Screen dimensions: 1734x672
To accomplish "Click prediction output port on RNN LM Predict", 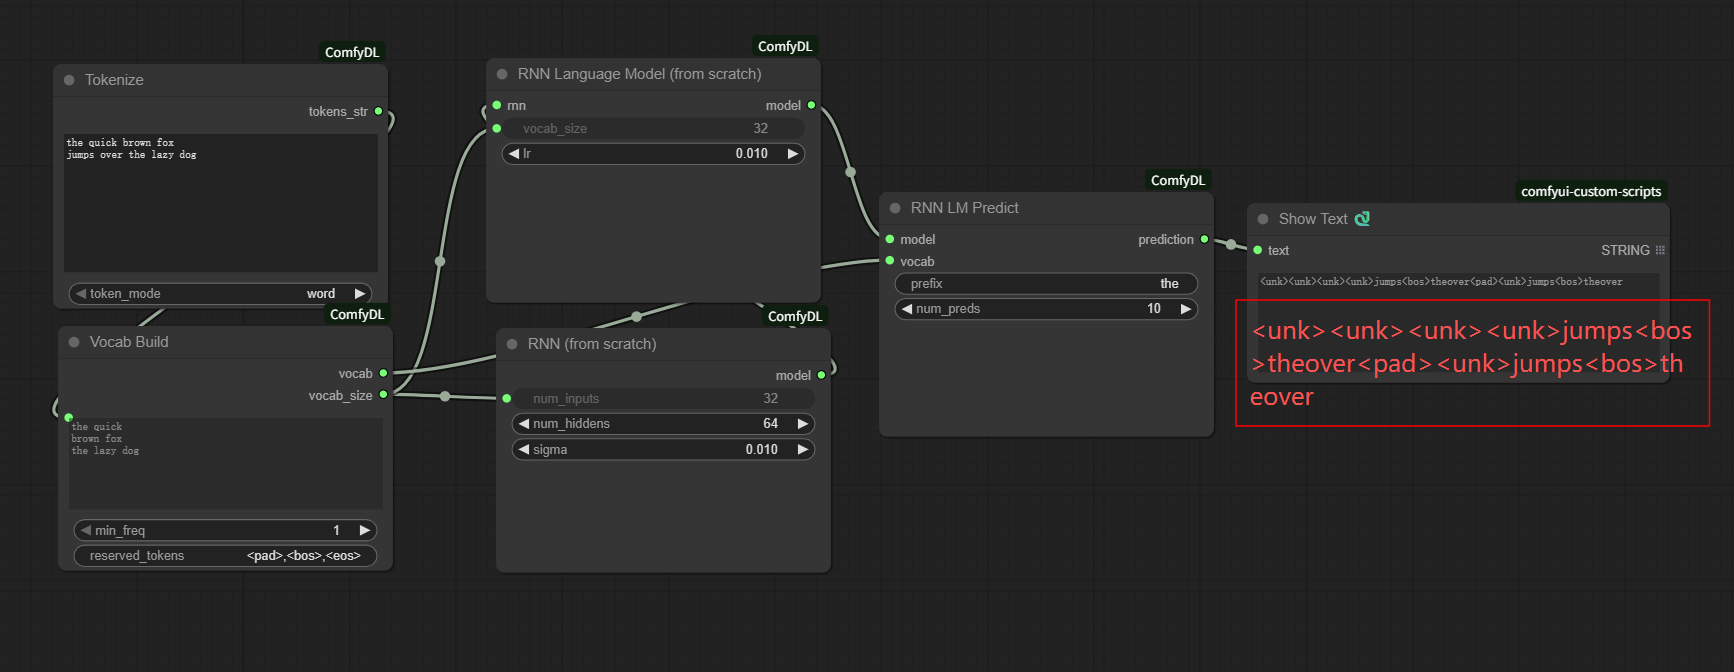I will (1204, 239).
